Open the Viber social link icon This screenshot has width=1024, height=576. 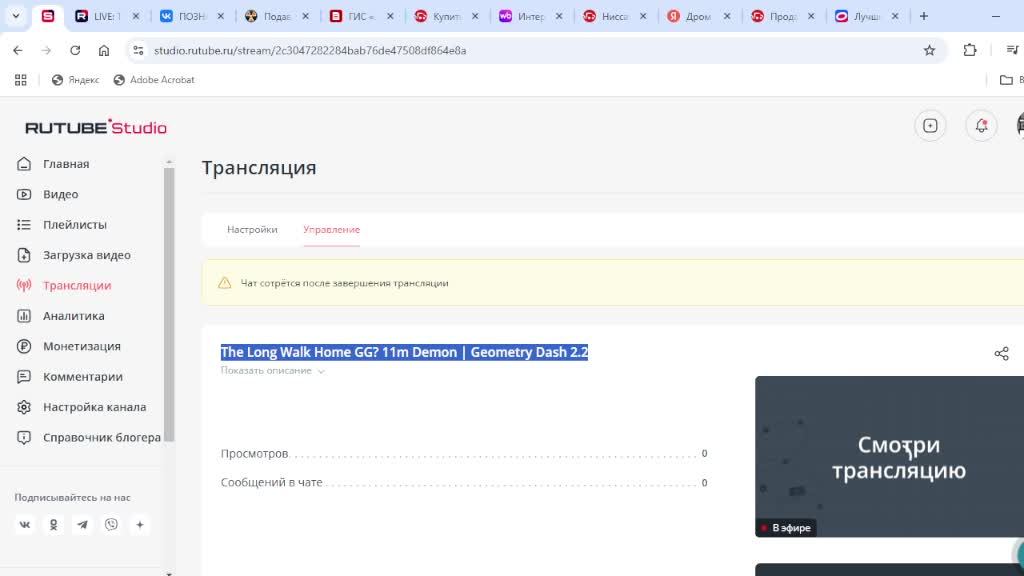coord(111,524)
